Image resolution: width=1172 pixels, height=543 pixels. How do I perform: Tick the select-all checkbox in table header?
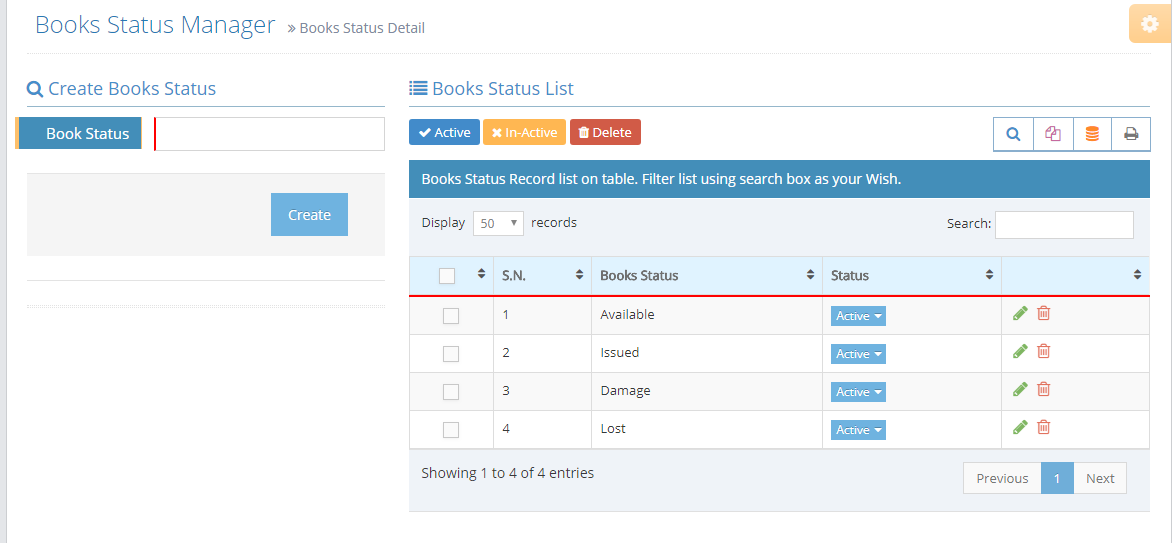click(x=447, y=276)
